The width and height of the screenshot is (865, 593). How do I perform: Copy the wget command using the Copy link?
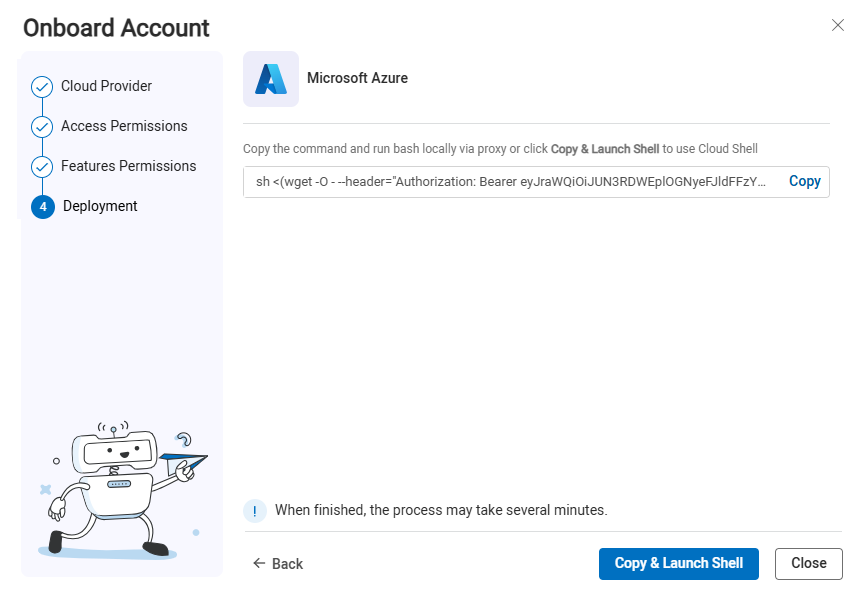click(x=804, y=182)
